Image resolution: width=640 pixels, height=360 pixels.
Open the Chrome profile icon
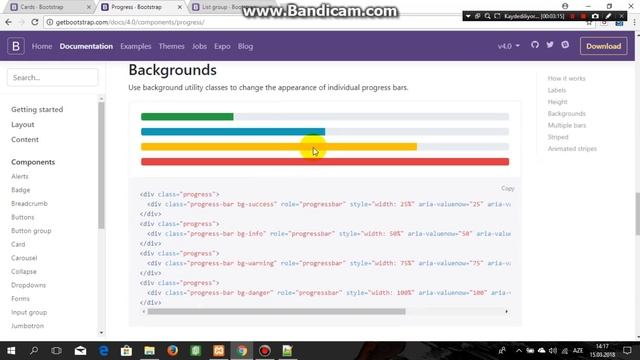pos(565,6)
